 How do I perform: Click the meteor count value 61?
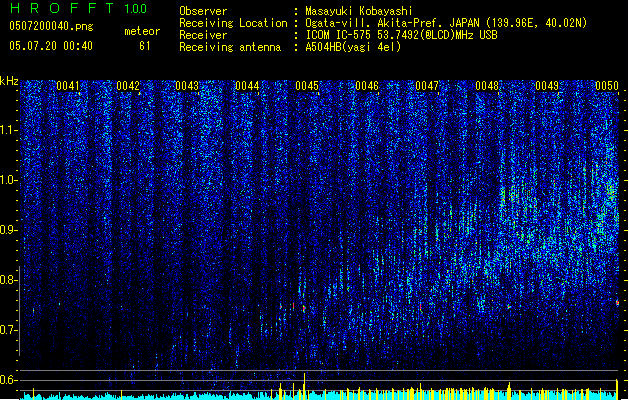tap(145, 46)
